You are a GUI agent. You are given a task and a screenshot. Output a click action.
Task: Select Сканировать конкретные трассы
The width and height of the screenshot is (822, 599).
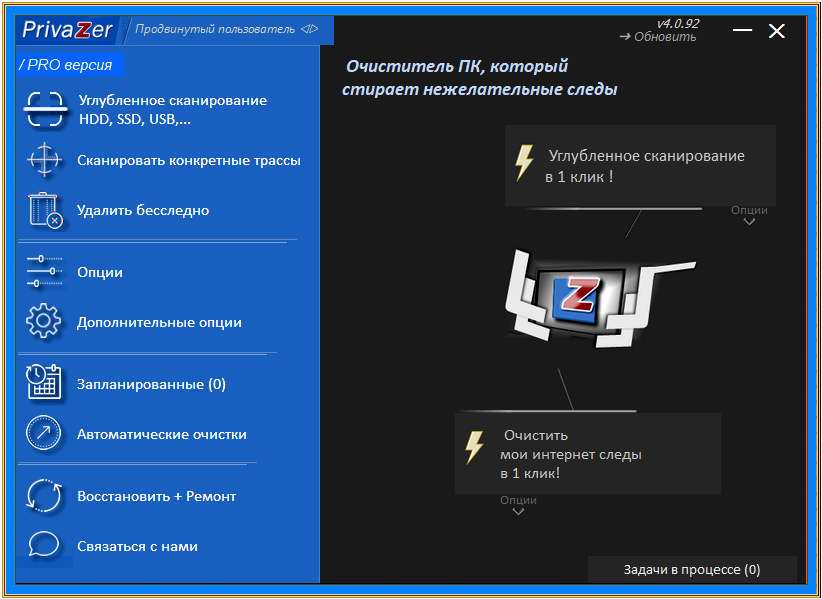coord(189,160)
